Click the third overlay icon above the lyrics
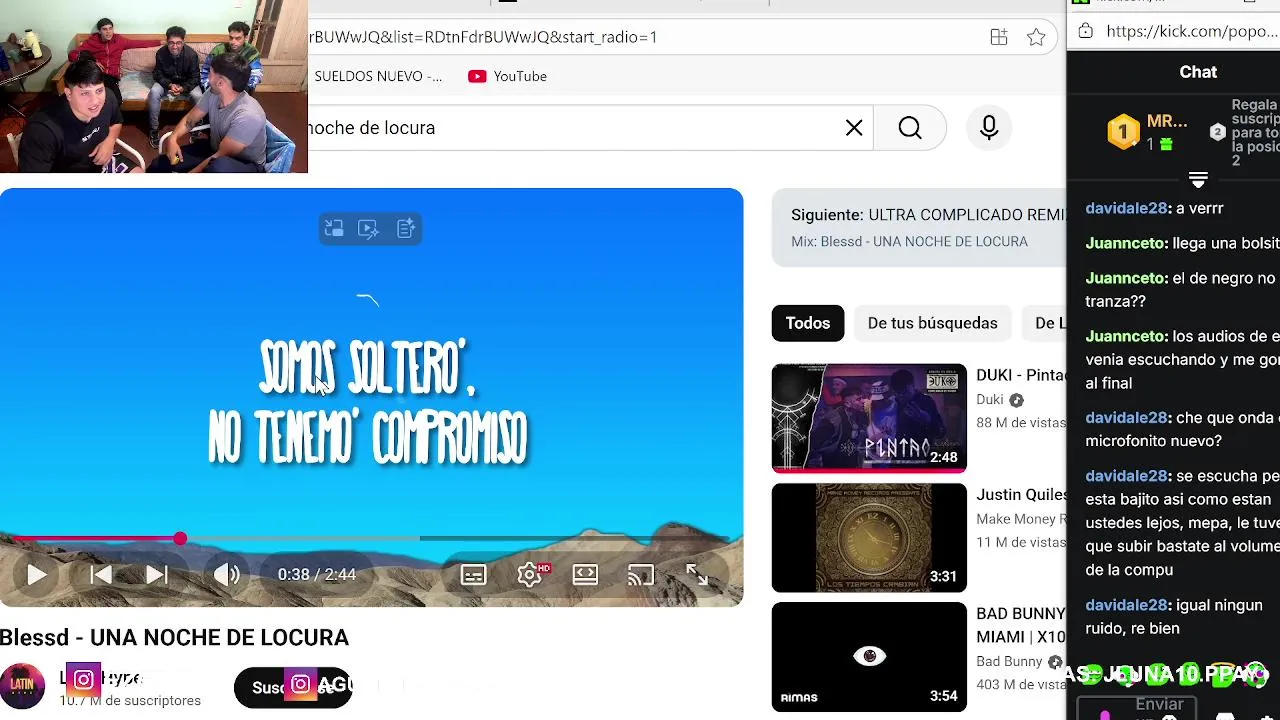1280x720 pixels. coord(405,229)
